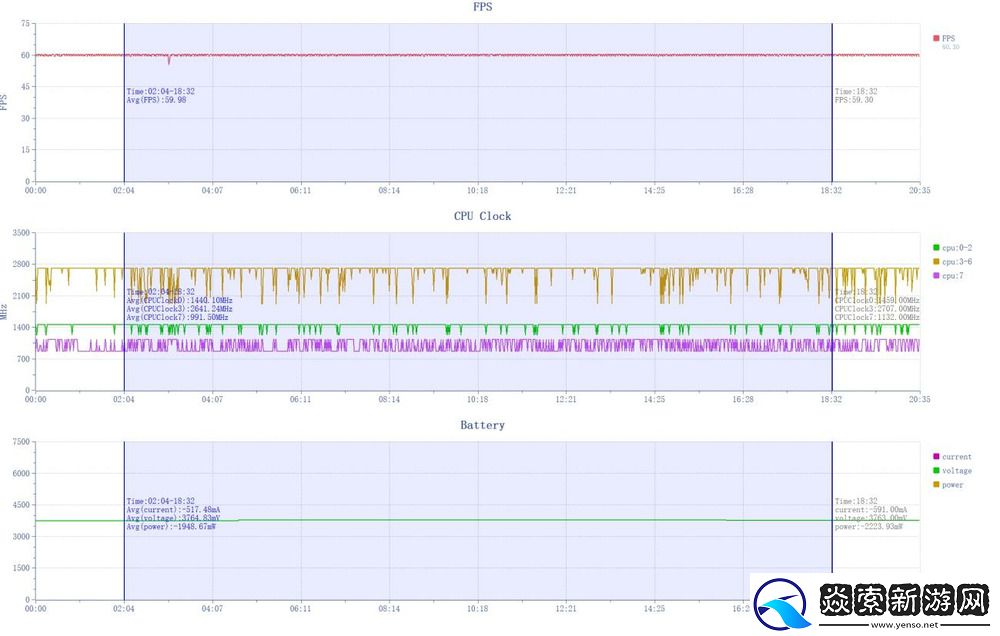Click the Avg(FPS):59.98 annotation
The height and width of the screenshot is (636, 1000).
(x=156, y=100)
